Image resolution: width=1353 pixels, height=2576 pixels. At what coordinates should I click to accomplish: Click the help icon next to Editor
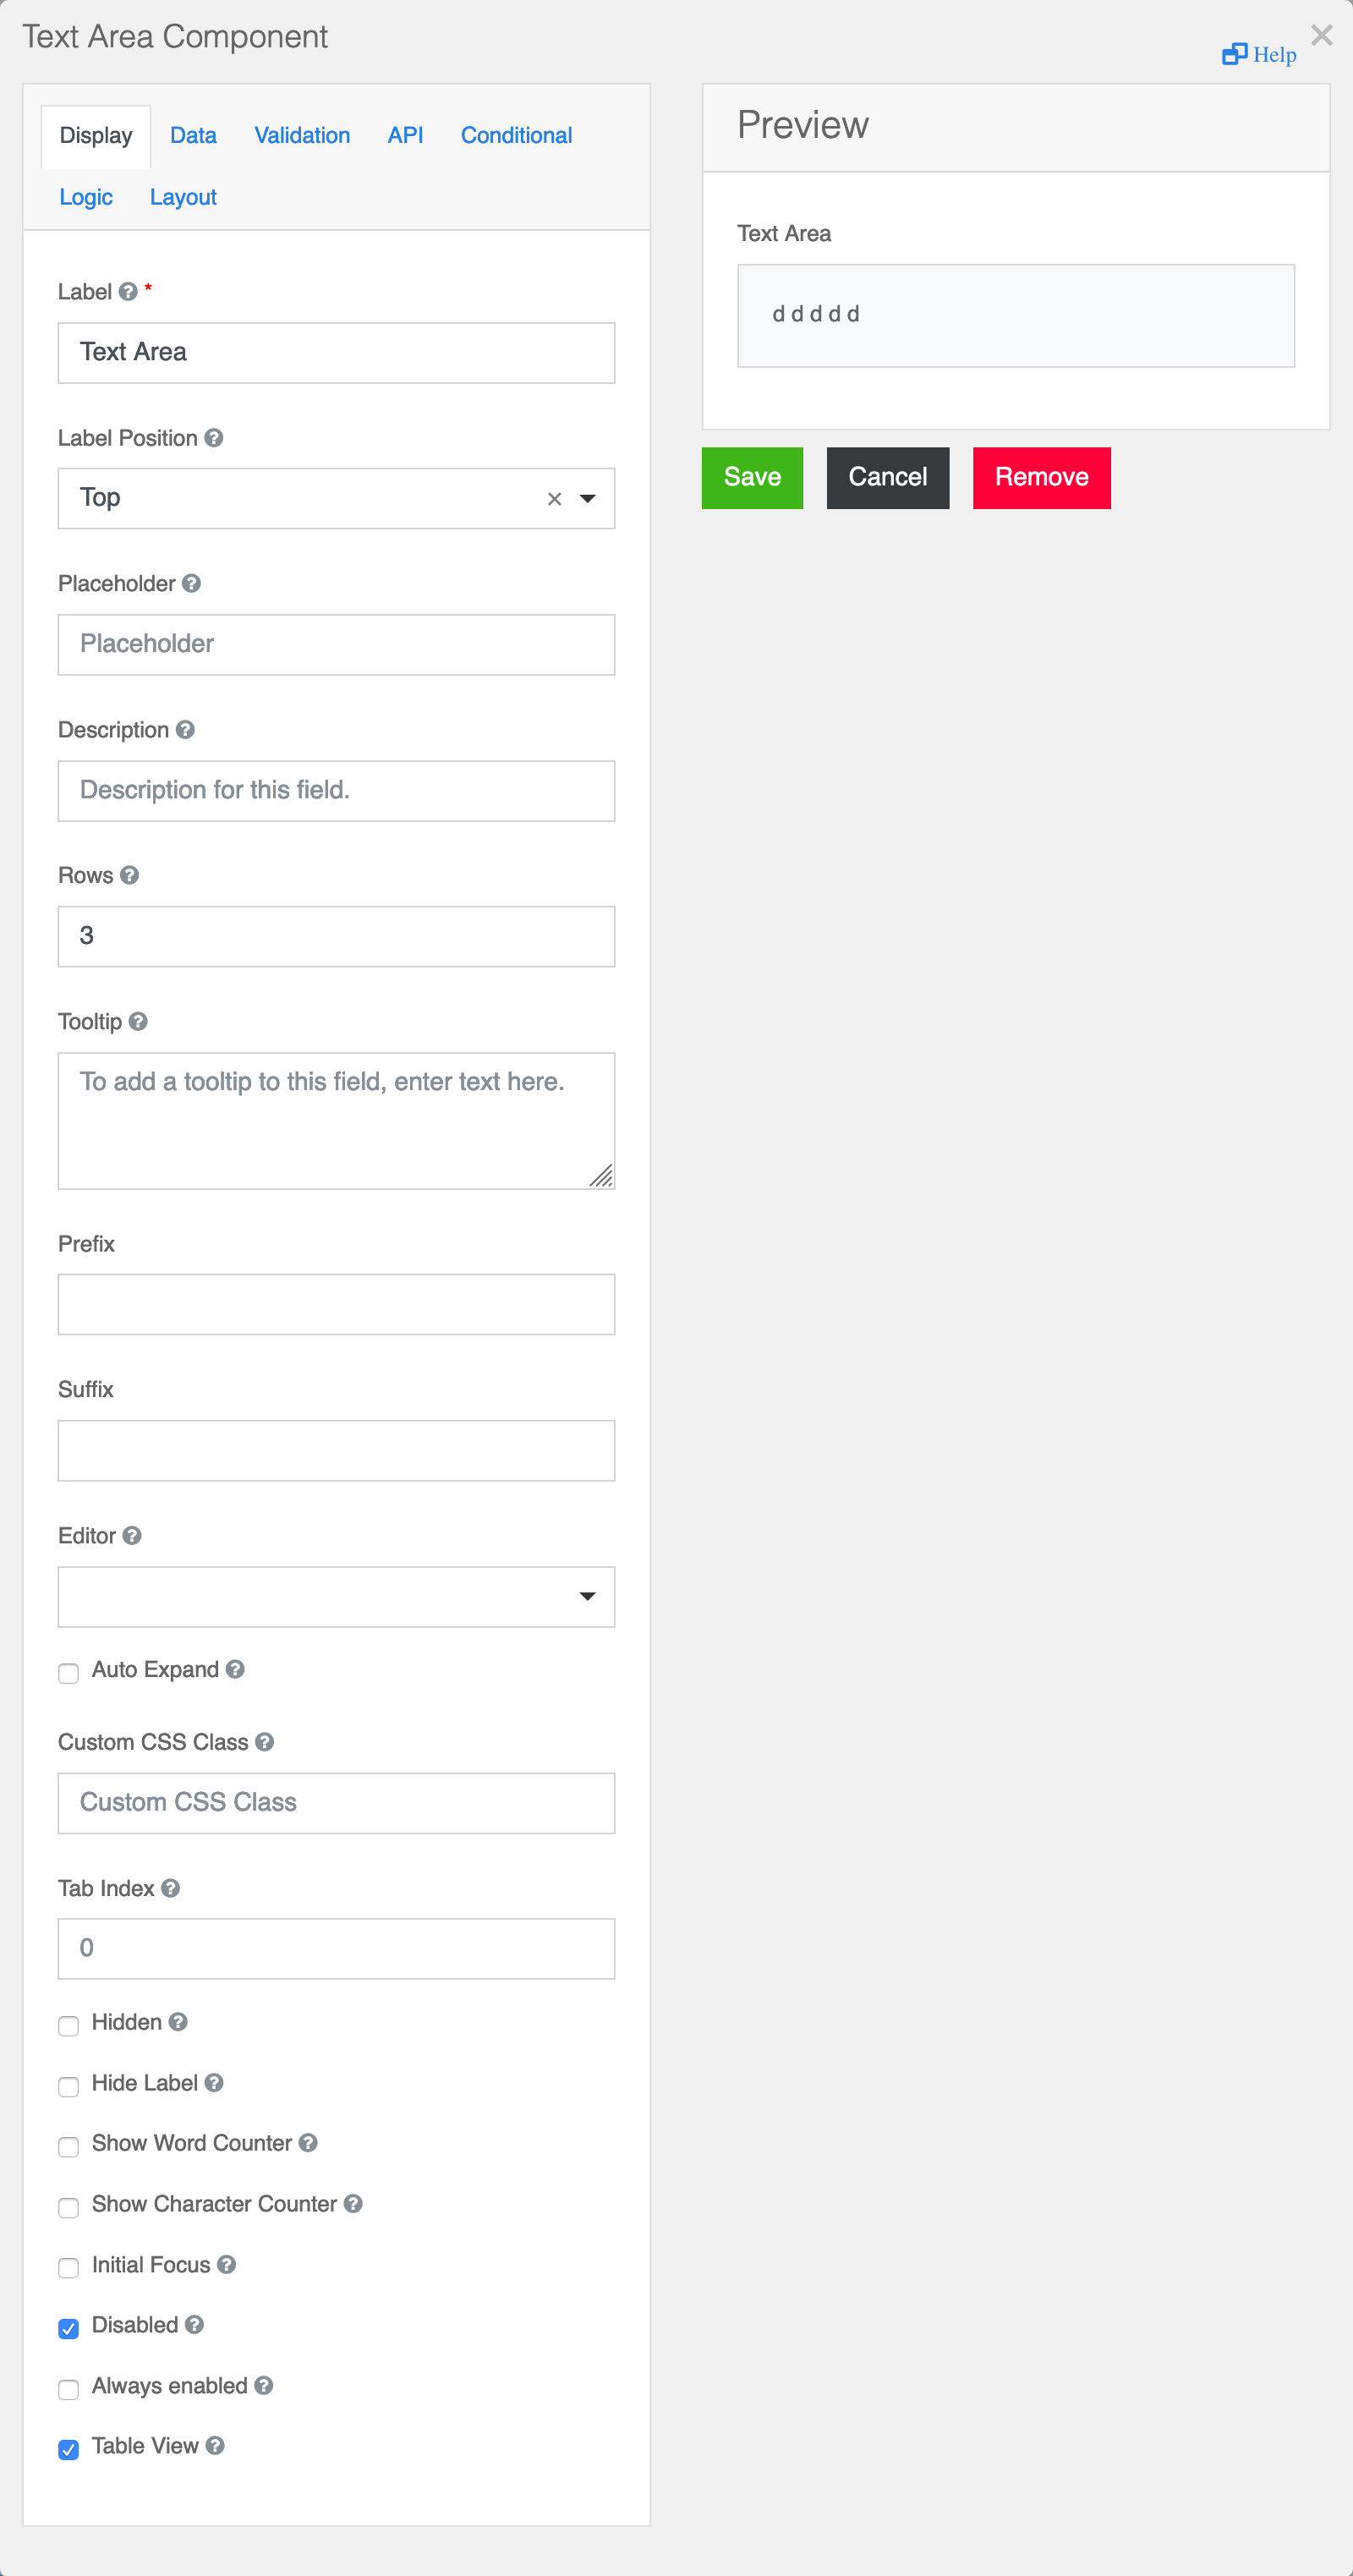132,1536
